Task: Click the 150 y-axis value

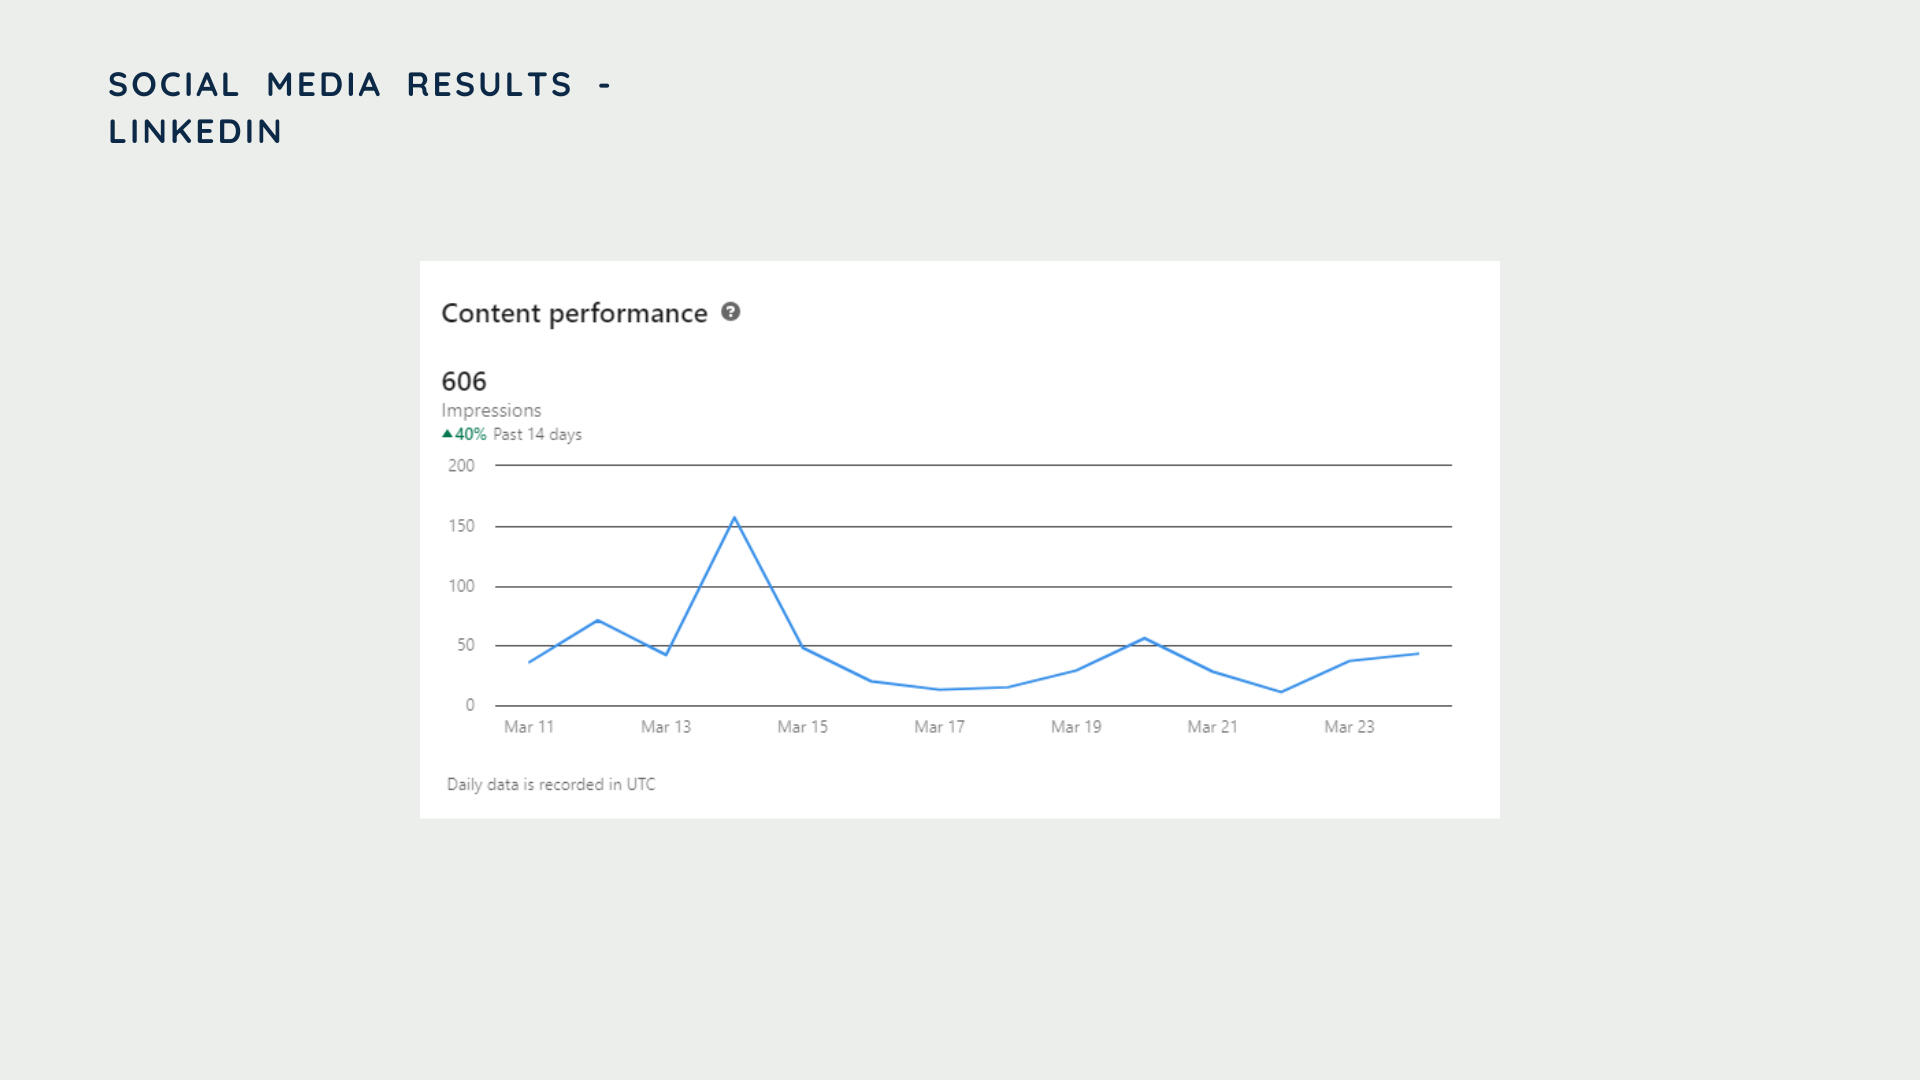Action: click(x=461, y=526)
